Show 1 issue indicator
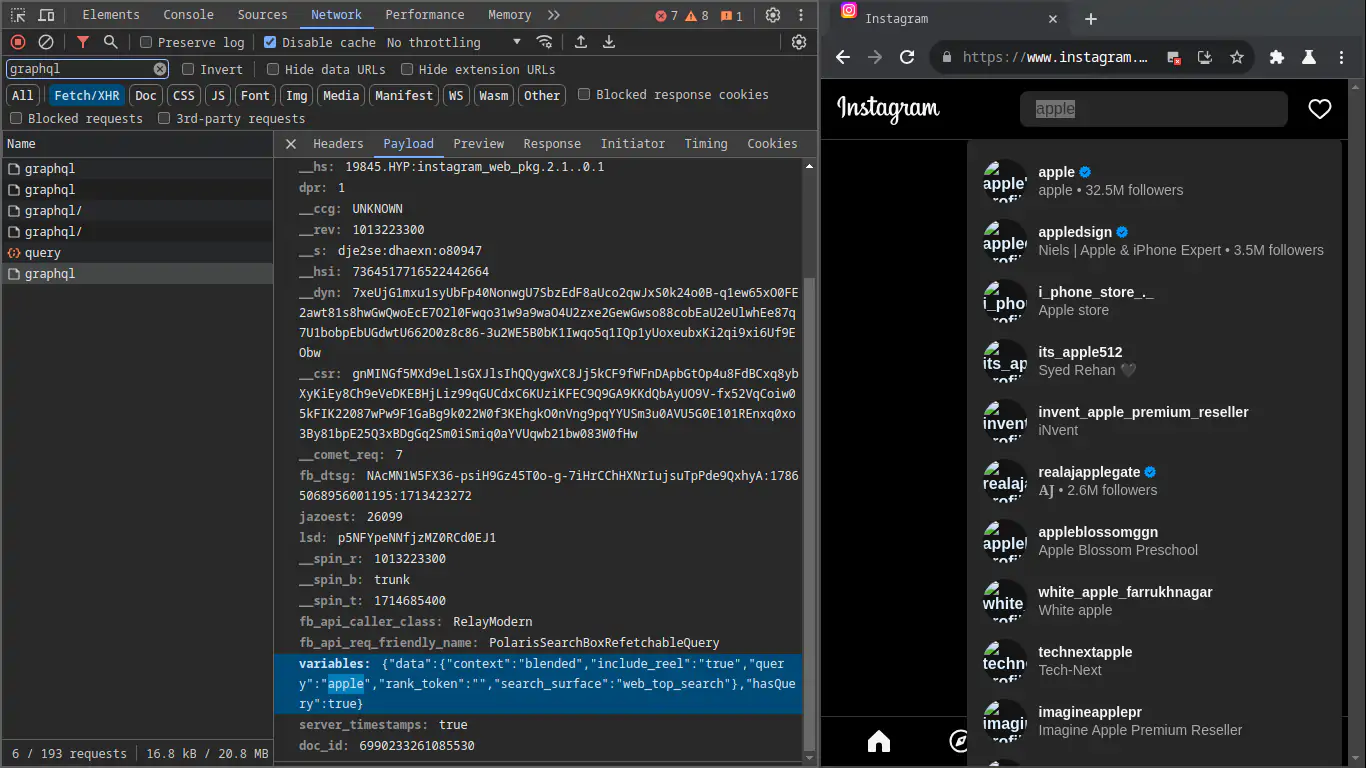1366x768 pixels. 732,16
